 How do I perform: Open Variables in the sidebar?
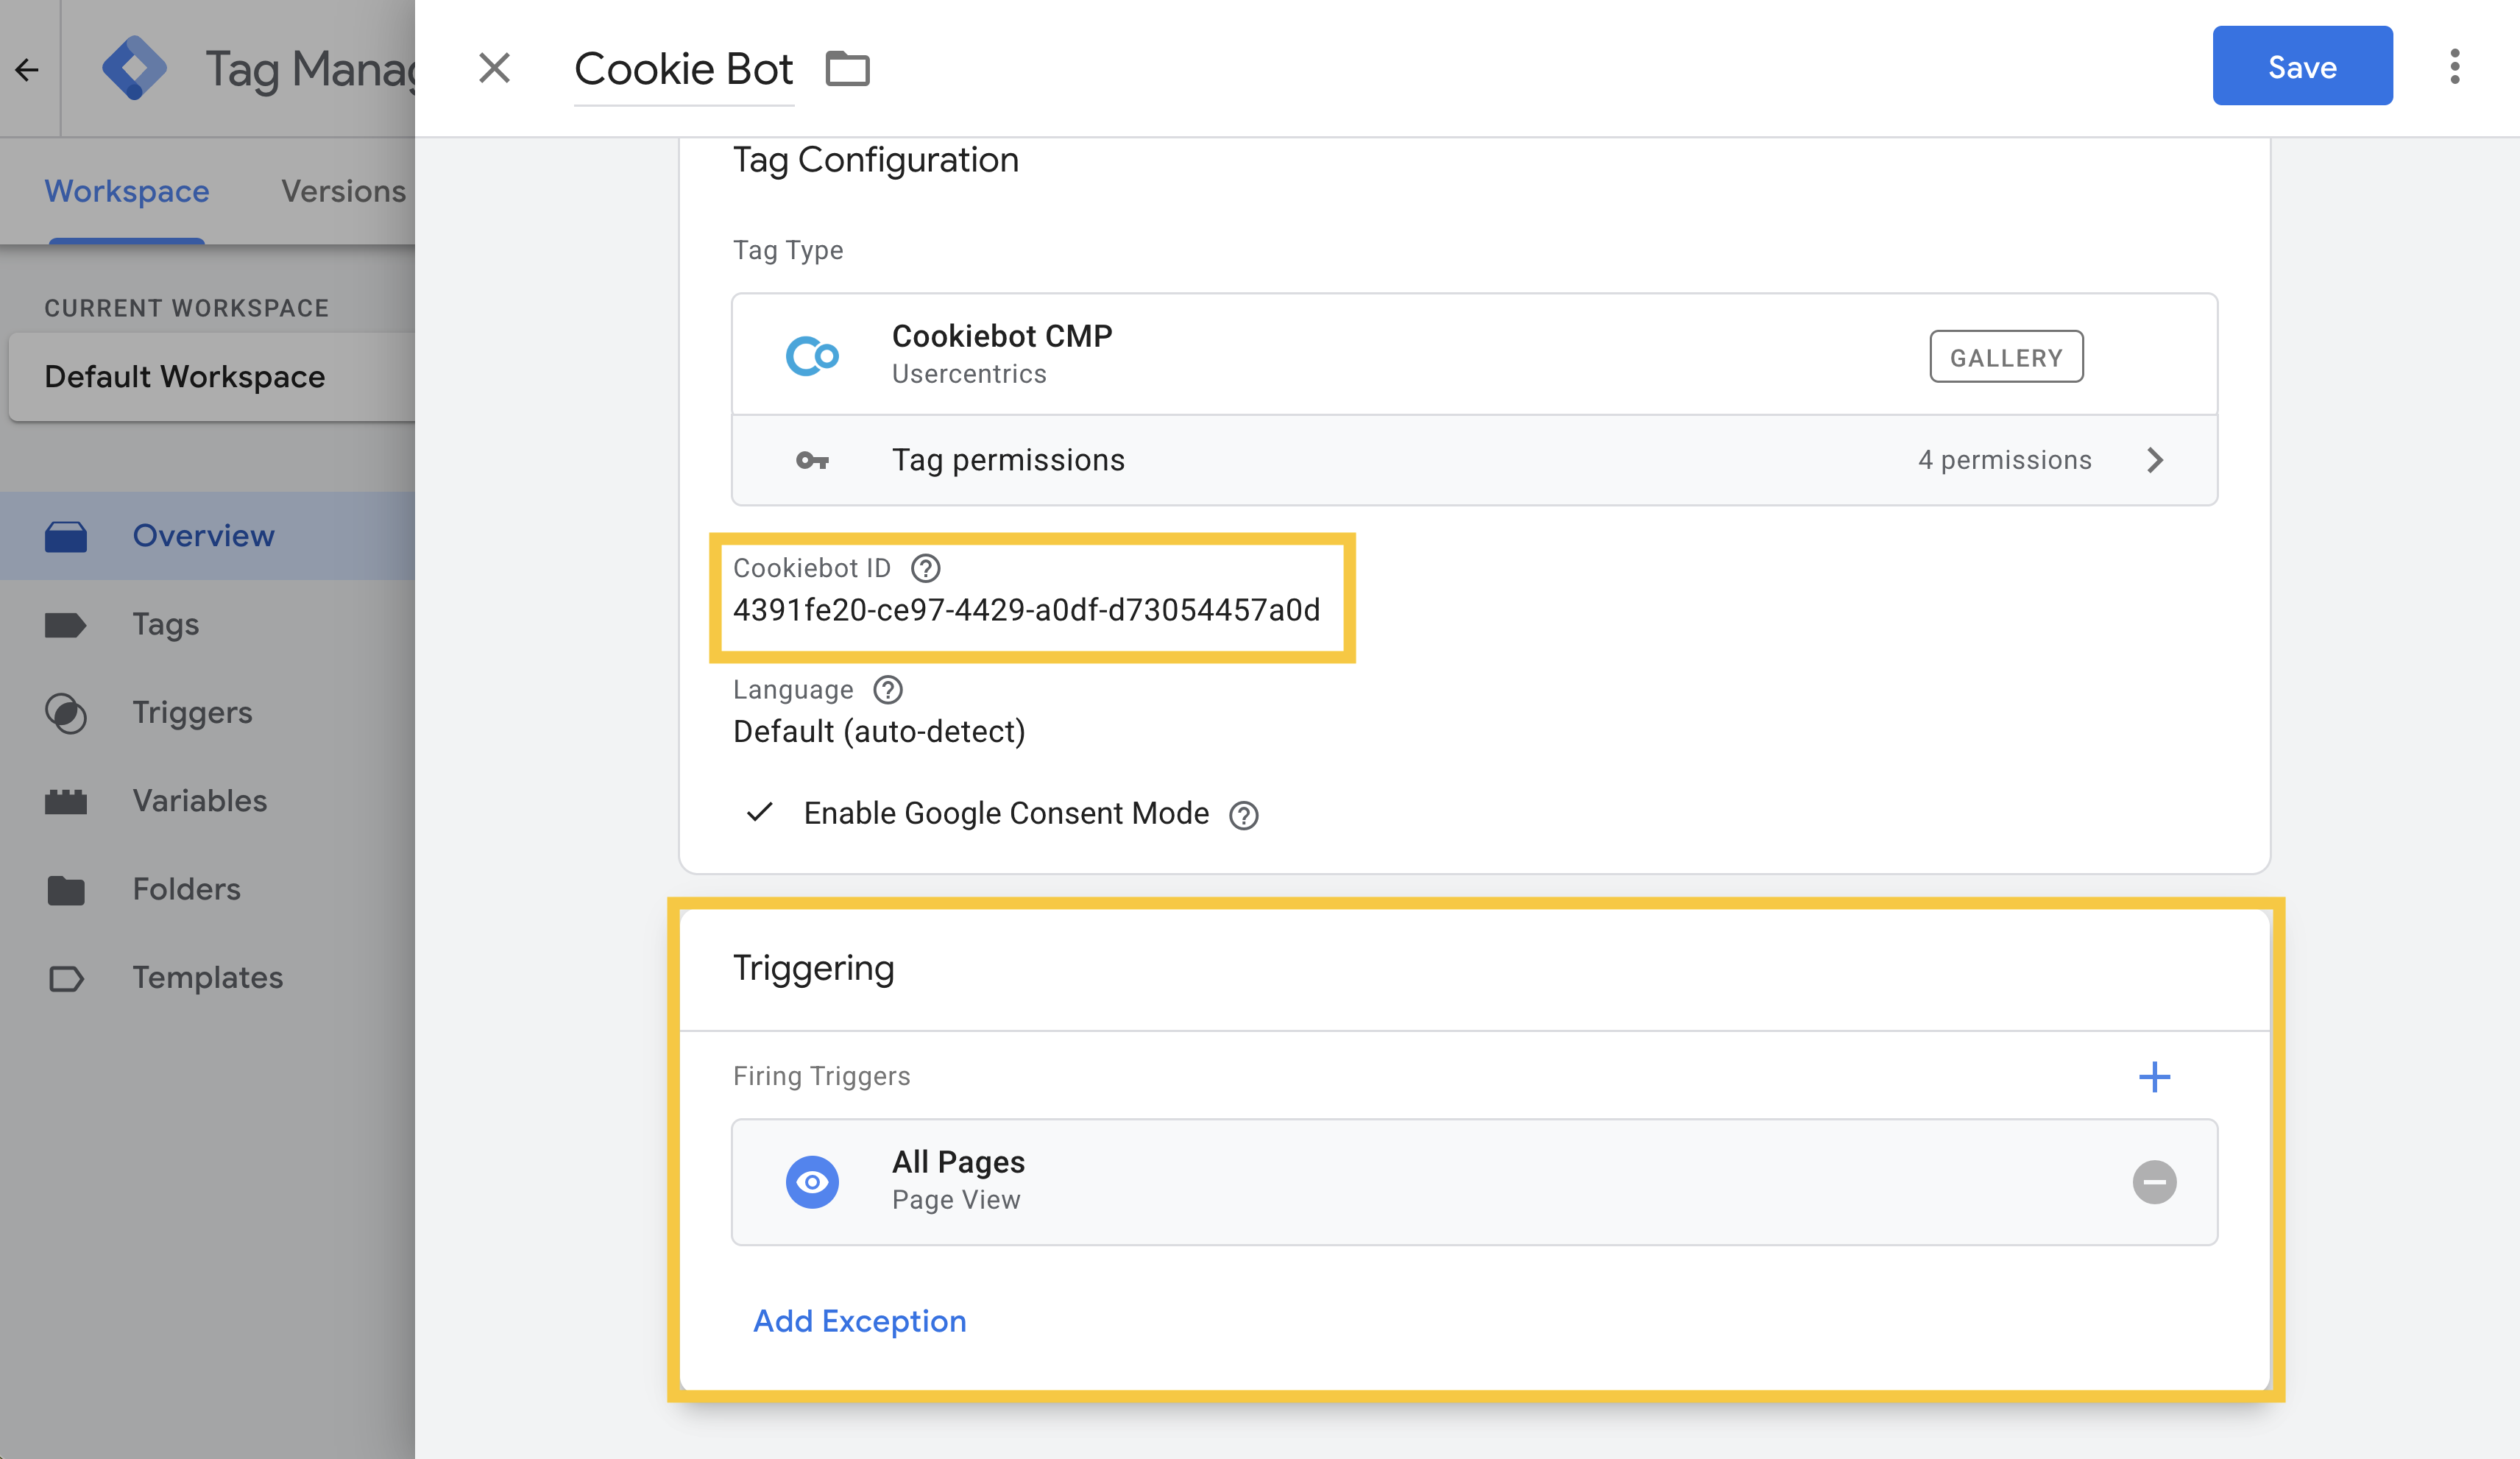pyautogui.click(x=208, y=800)
